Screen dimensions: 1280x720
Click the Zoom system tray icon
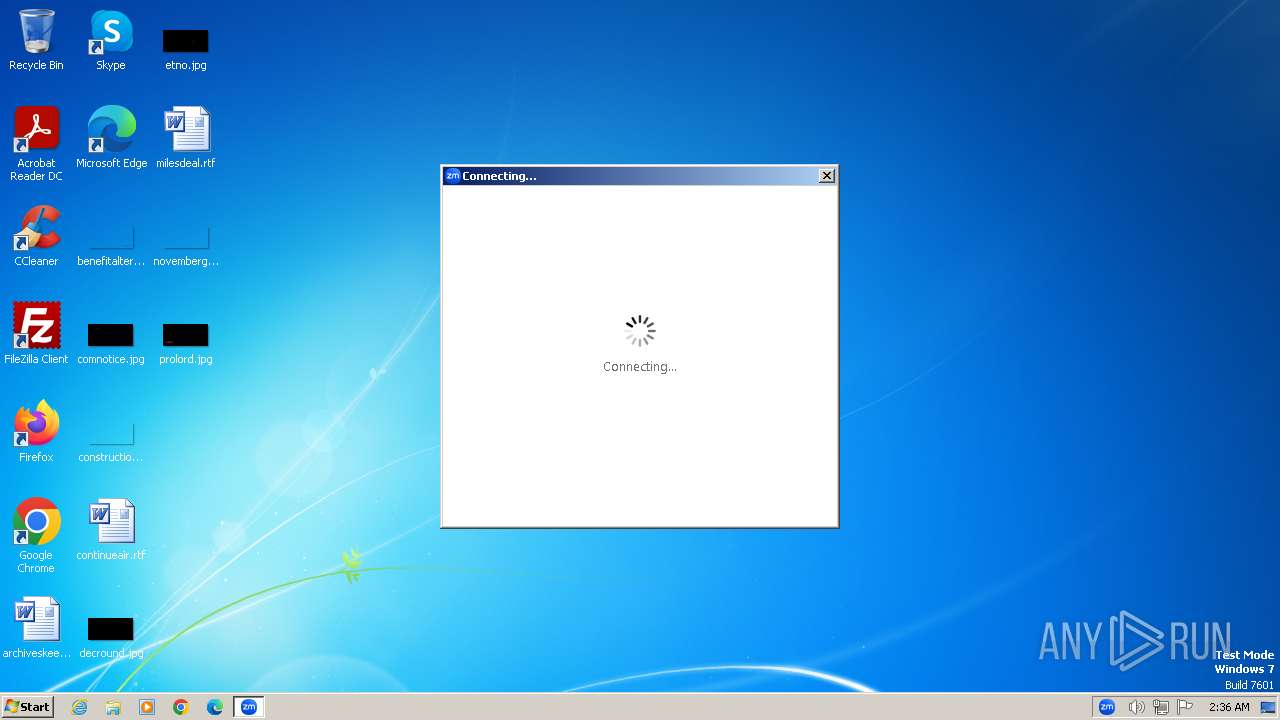coord(1107,707)
